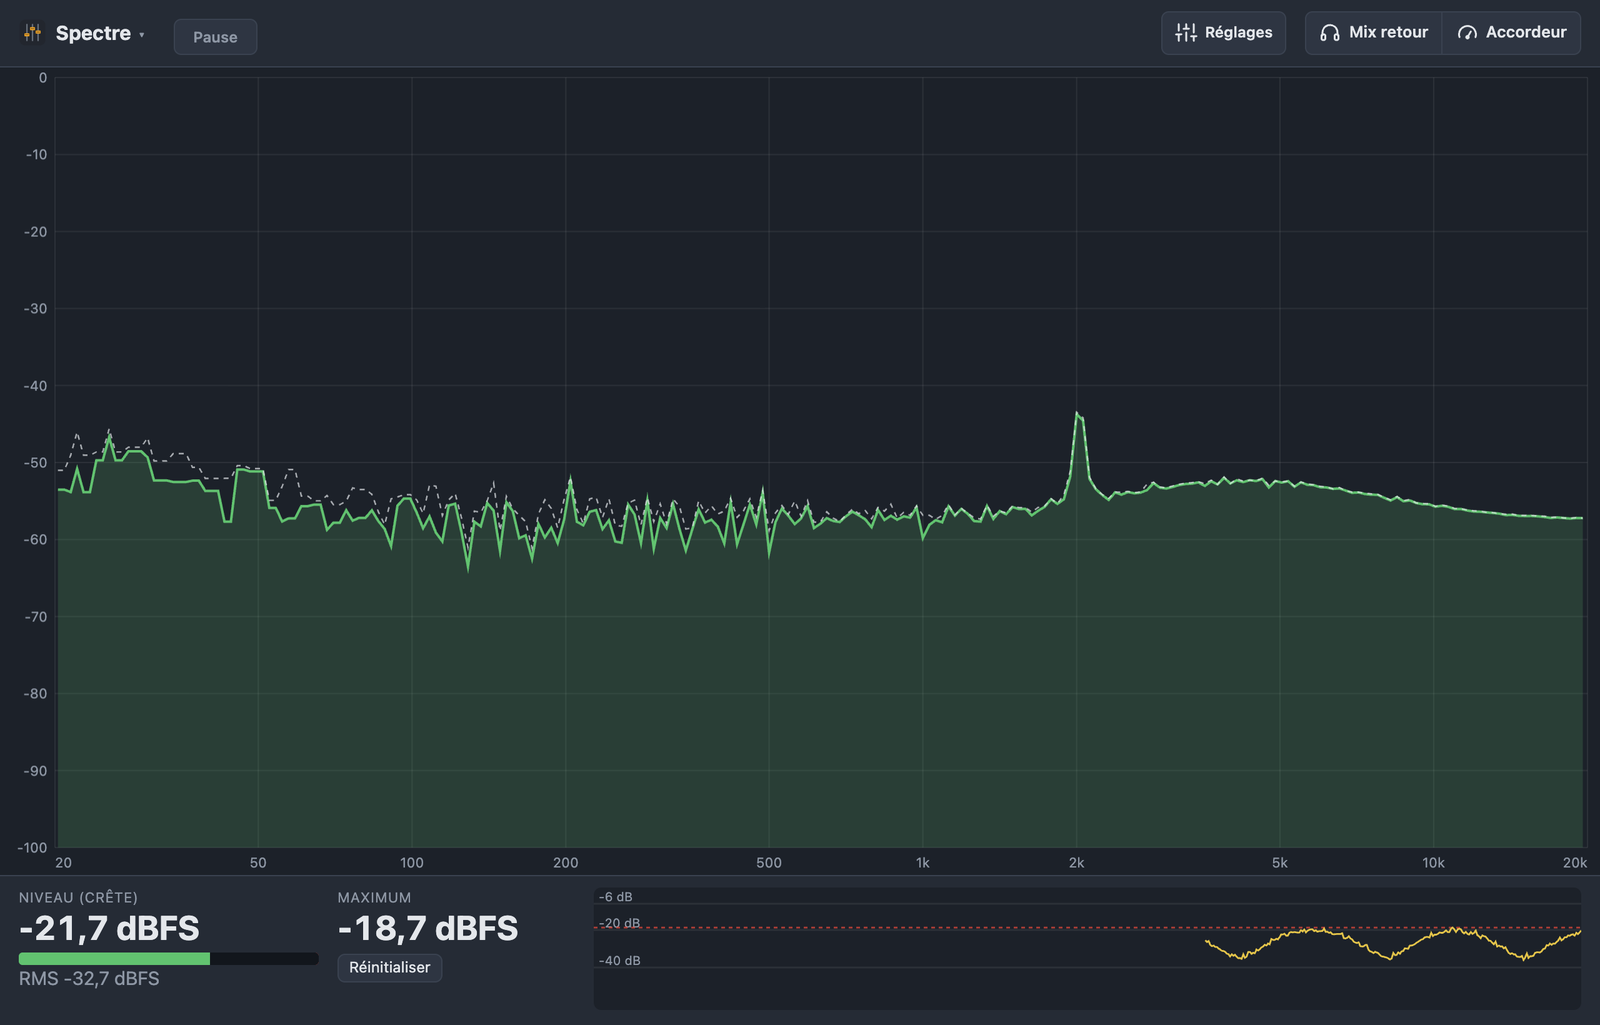Click the -18,7 dBFS maximum value
This screenshot has height=1025, width=1600.
click(428, 929)
